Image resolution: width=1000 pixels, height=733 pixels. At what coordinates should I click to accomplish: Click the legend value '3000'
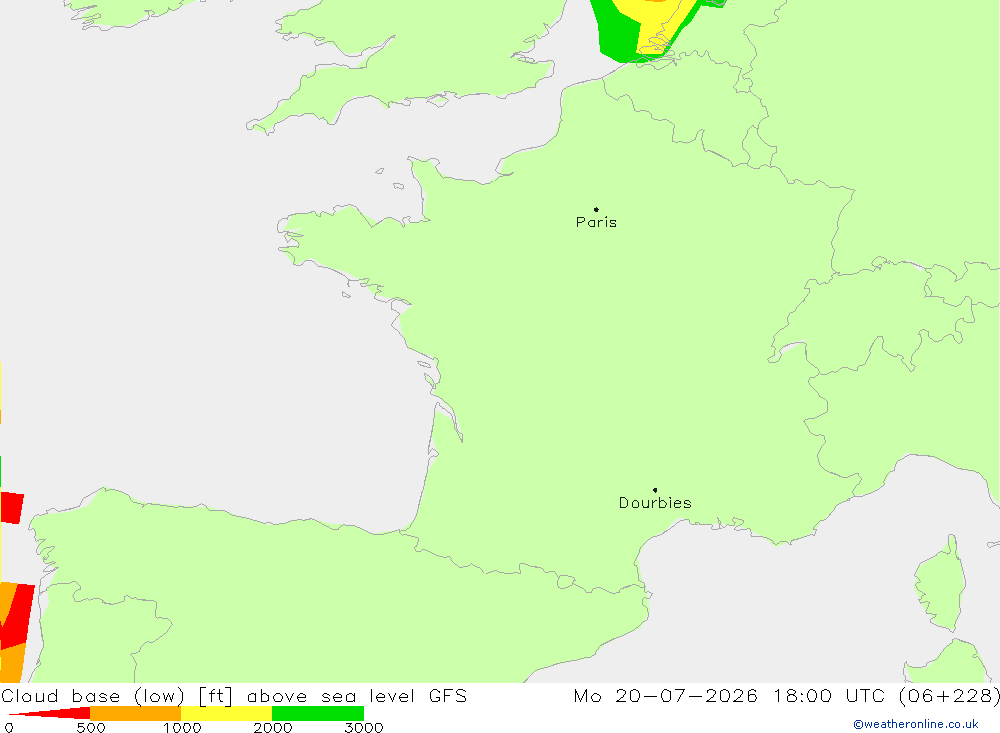tap(364, 728)
